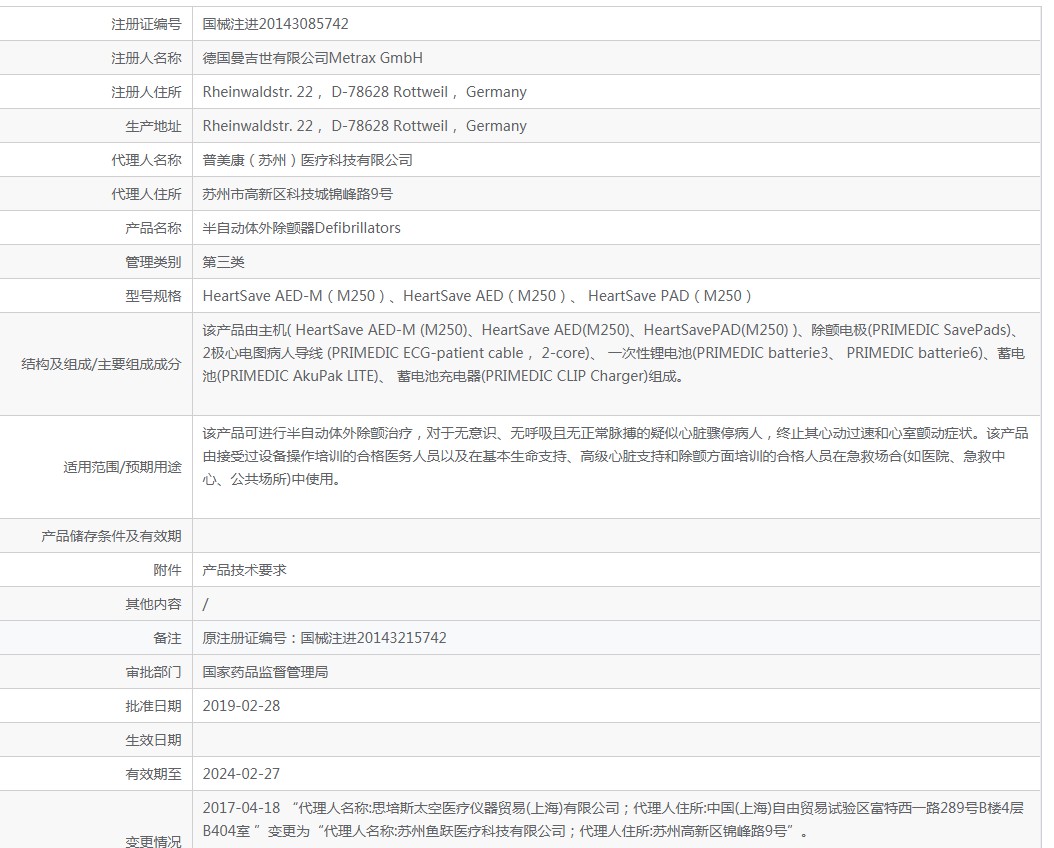The height and width of the screenshot is (848, 1054).
Task: Click the slash value beside 其他内容
Action: click(x=206, y=605)
